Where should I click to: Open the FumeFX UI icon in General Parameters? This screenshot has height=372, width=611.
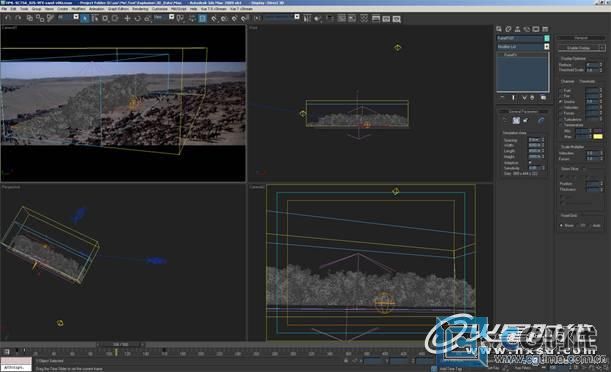[516, 120]
